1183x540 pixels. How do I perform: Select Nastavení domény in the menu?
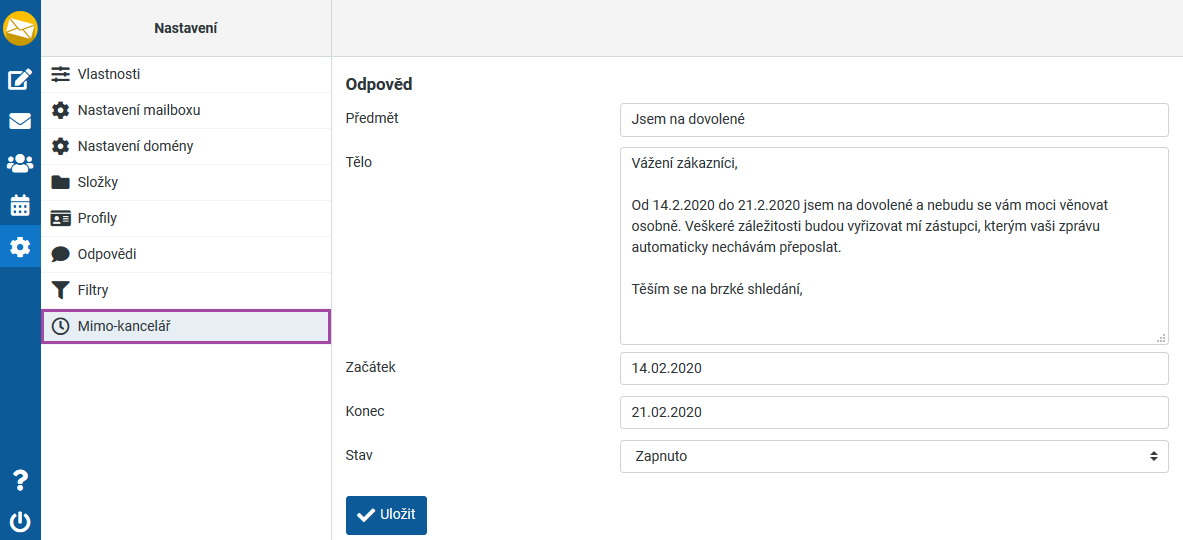point(135,146)
